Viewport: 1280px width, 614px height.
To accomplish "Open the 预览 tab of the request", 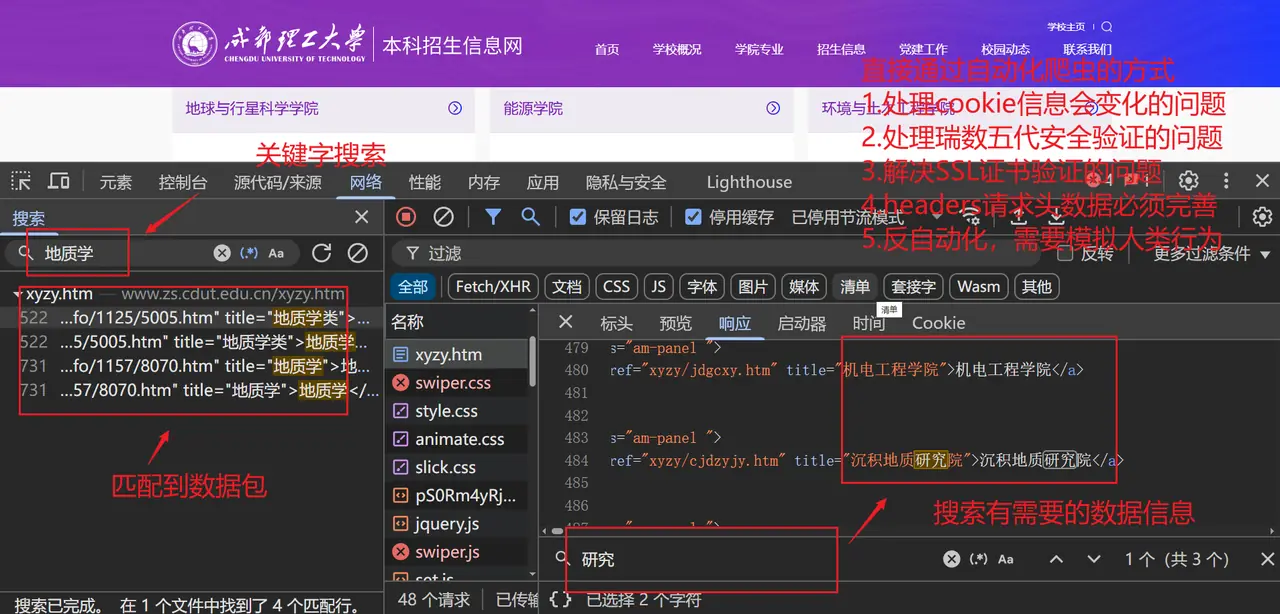I will [675, 323].
